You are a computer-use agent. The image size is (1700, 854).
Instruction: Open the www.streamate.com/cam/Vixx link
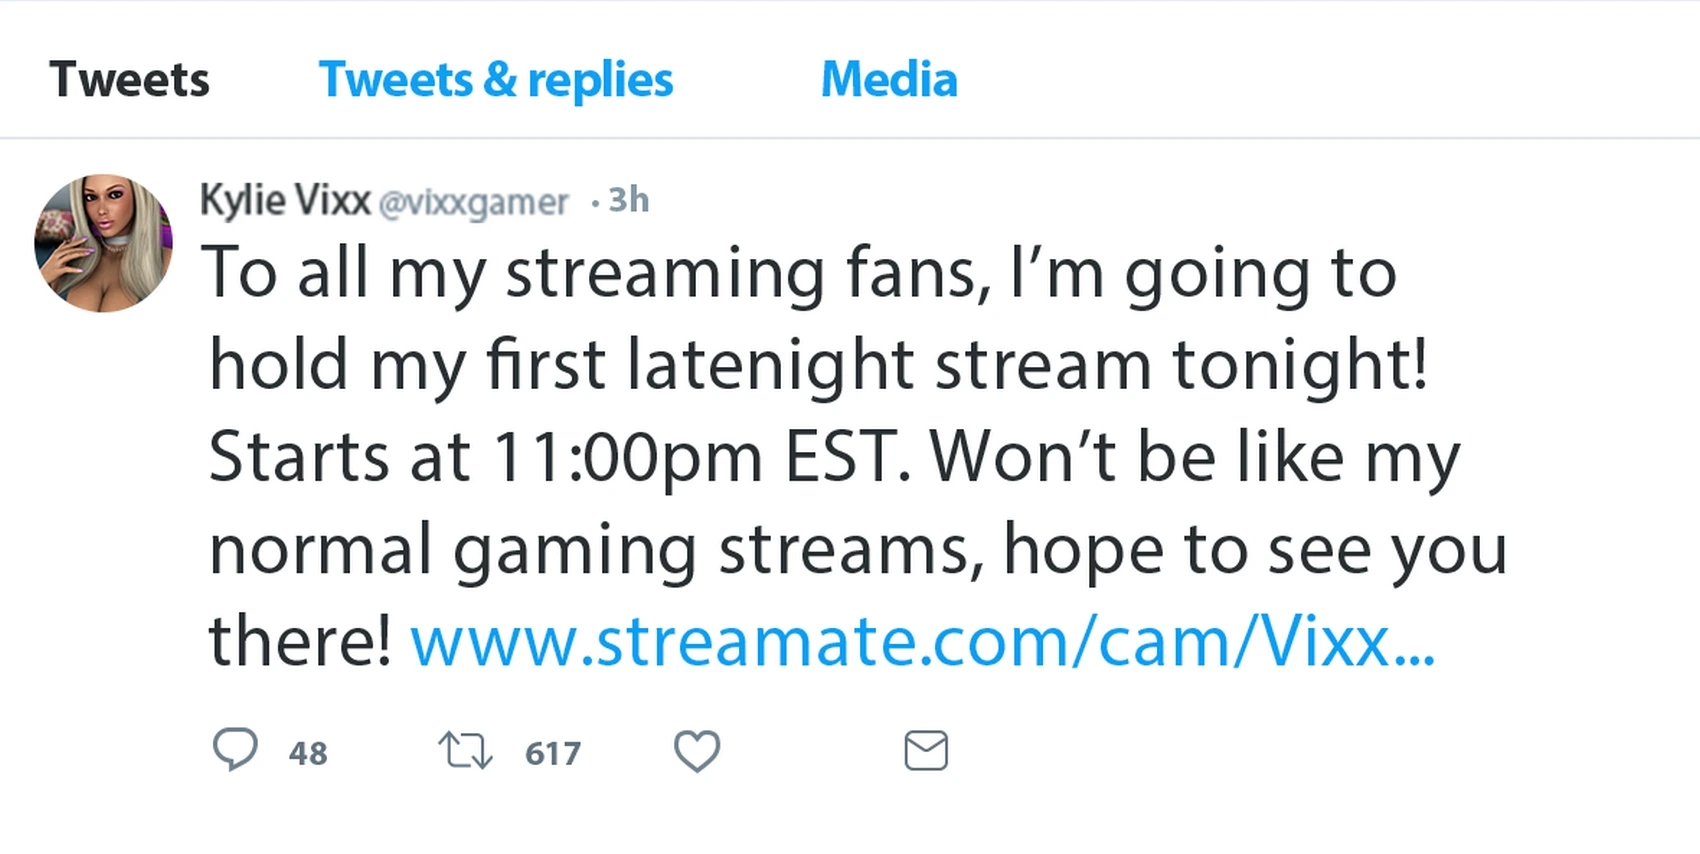(921, 641)
